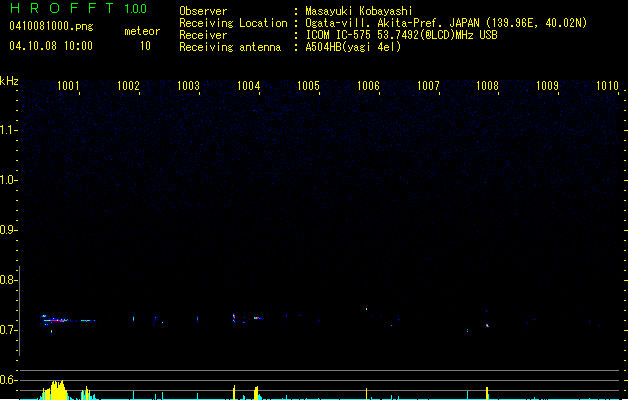Click the meteor label

point(142,31)
